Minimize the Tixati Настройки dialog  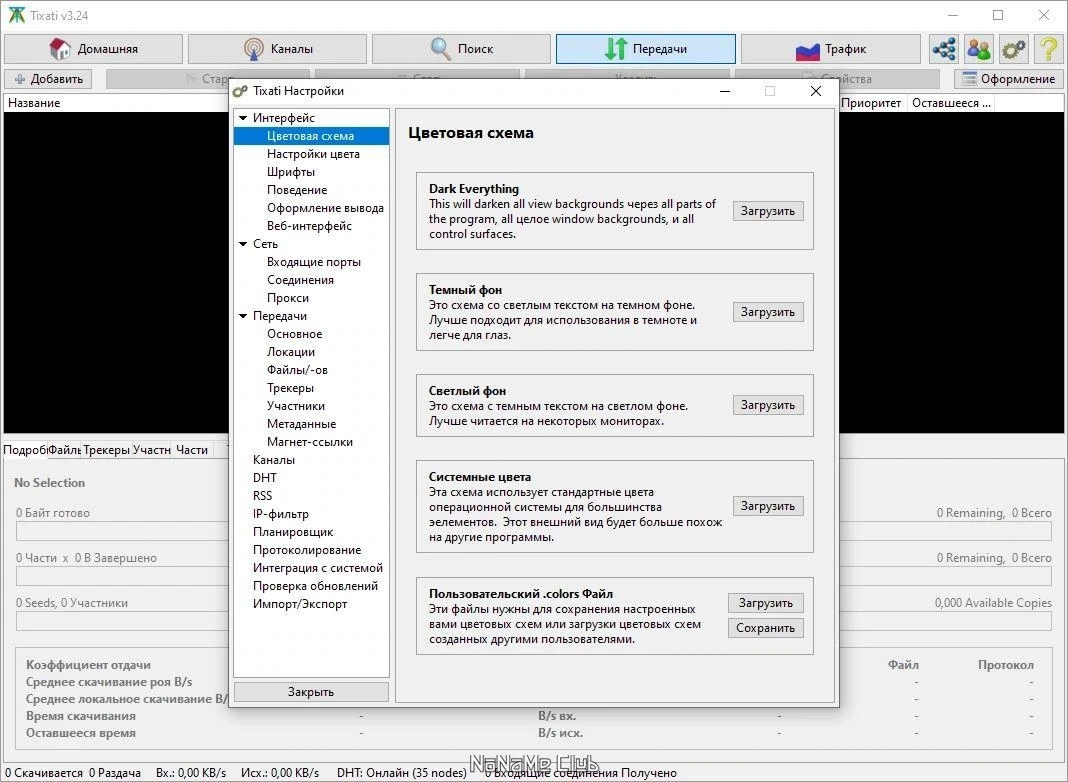tap(725, 91)
